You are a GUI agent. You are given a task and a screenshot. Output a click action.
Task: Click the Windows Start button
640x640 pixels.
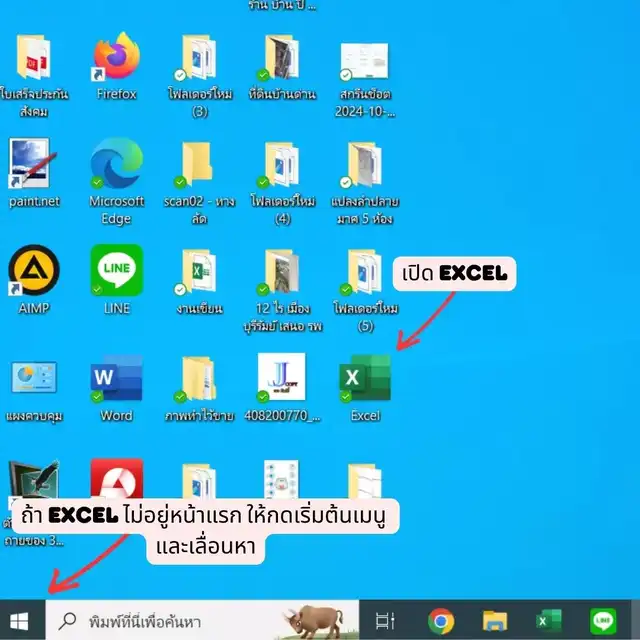(x=21, y=621)
